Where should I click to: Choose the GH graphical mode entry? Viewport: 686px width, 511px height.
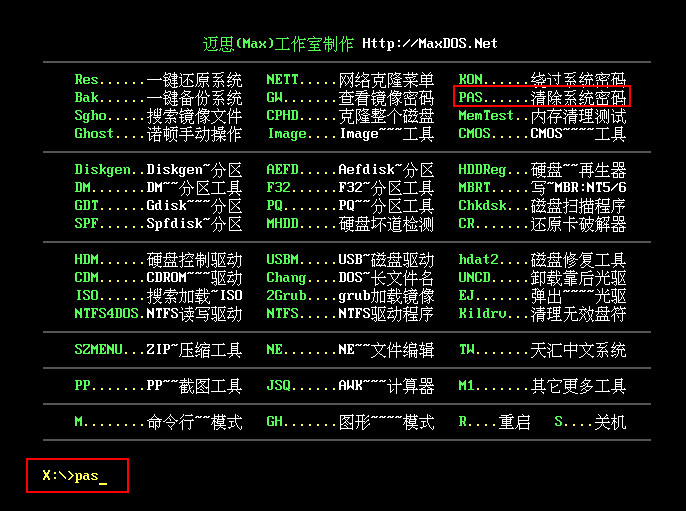click(350, 422)
